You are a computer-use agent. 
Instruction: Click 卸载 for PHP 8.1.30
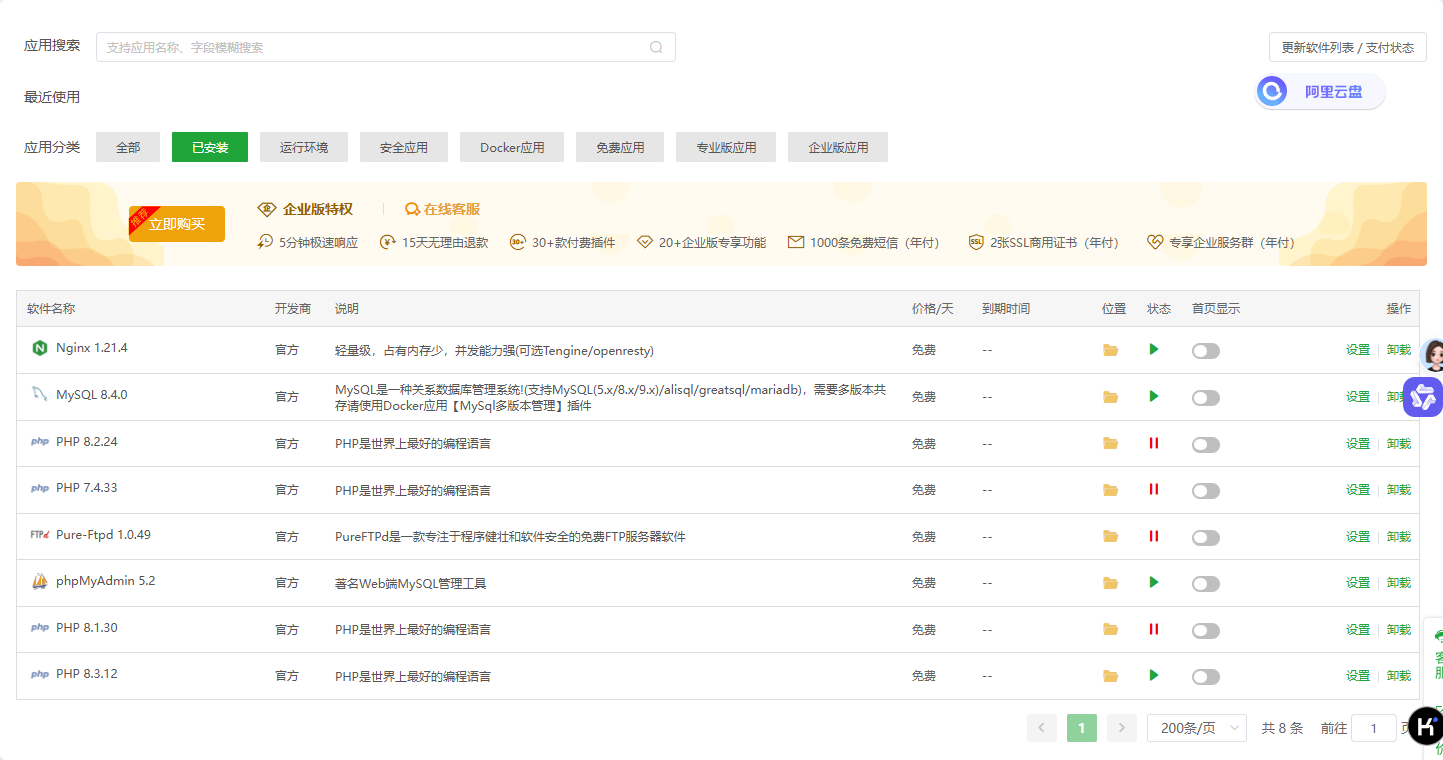click(x=1399, y=629)
